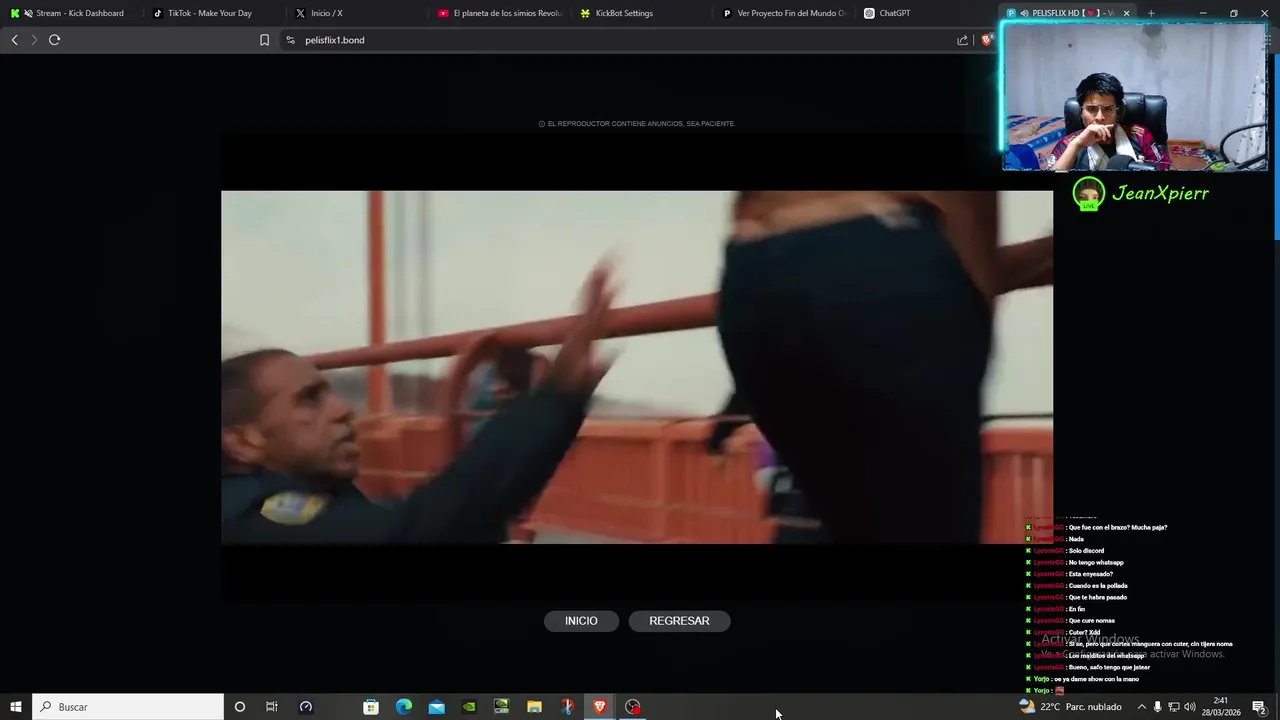Open Cortana circle icon on taskbar
This screenshot has width=1280, height=720.
pyautogui.click(x=239, y=707)
